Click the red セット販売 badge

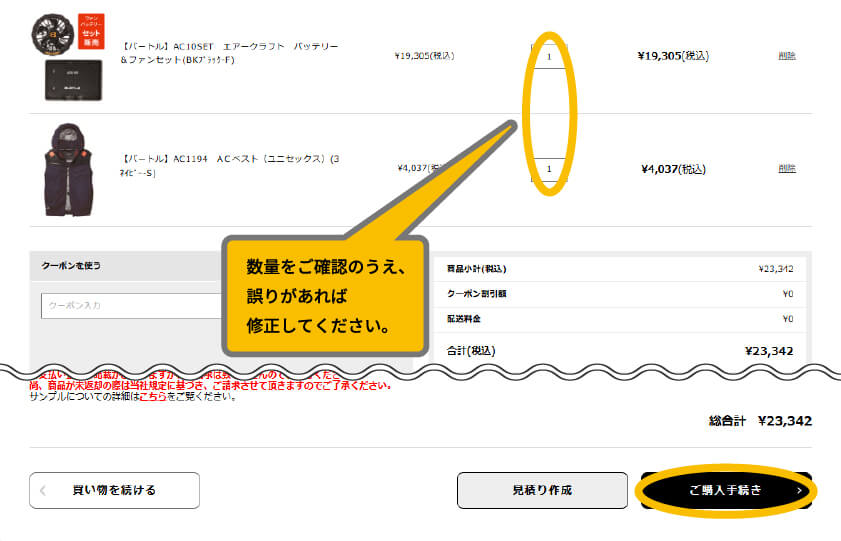90,30
